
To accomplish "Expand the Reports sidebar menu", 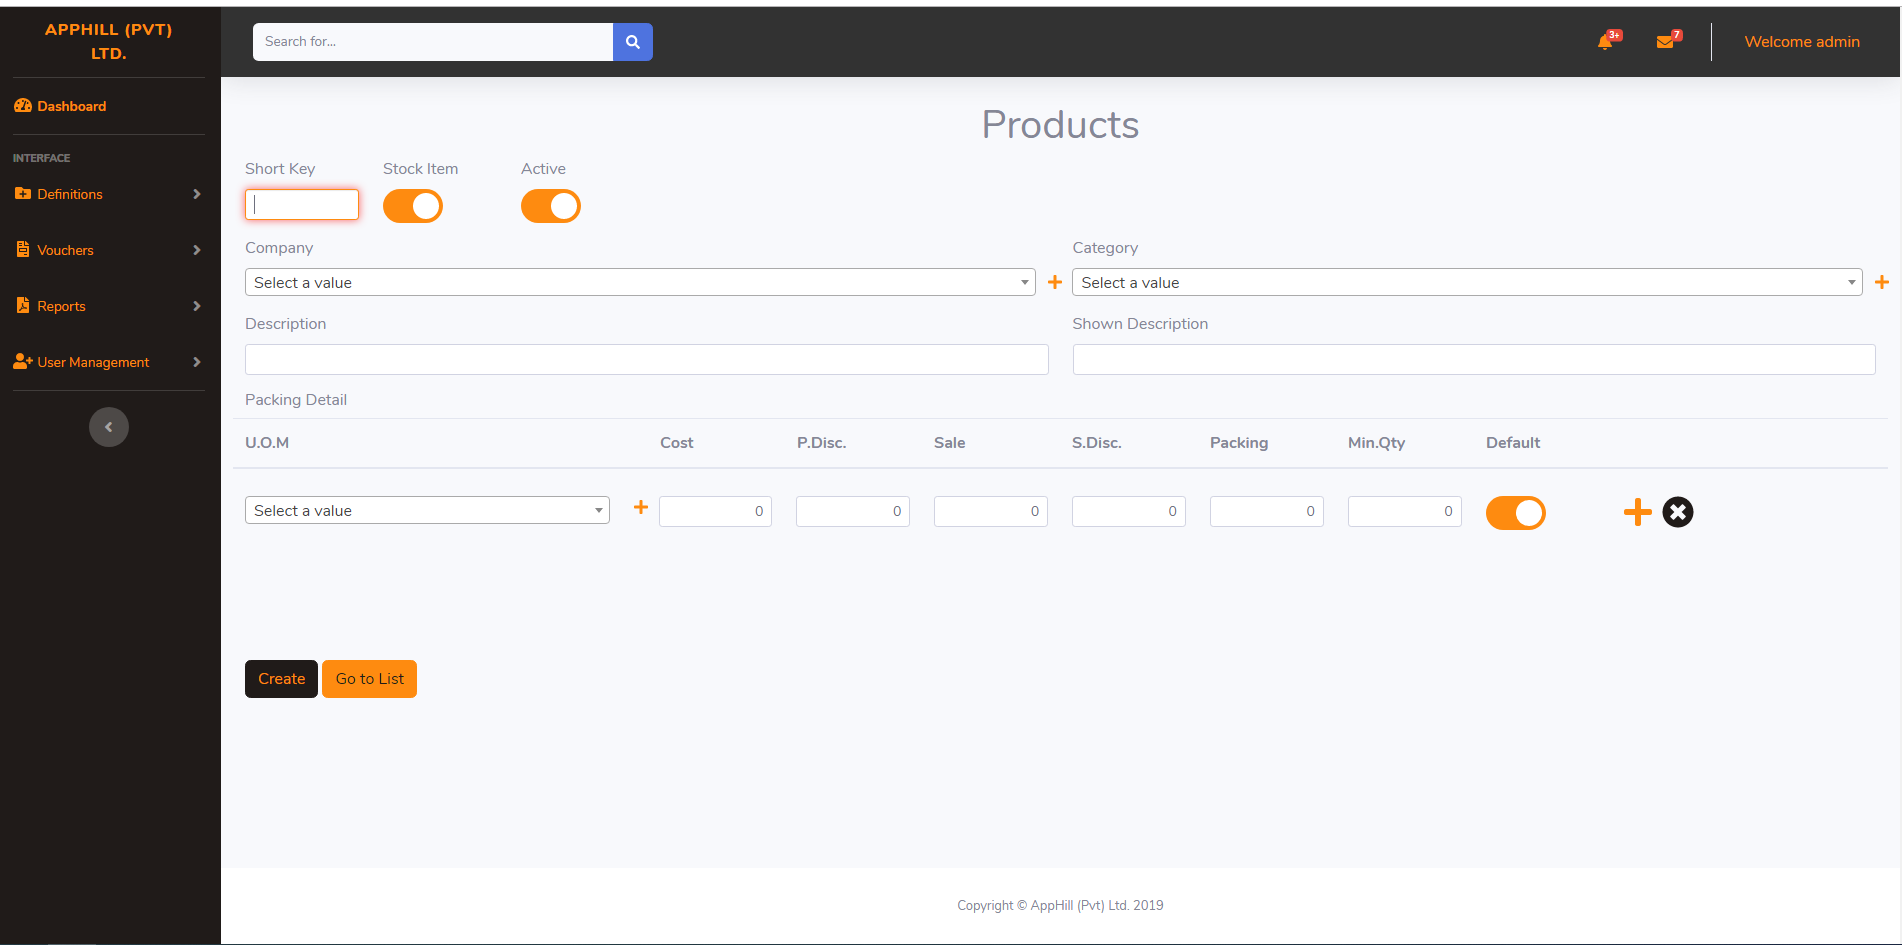I will click(108, 306).
